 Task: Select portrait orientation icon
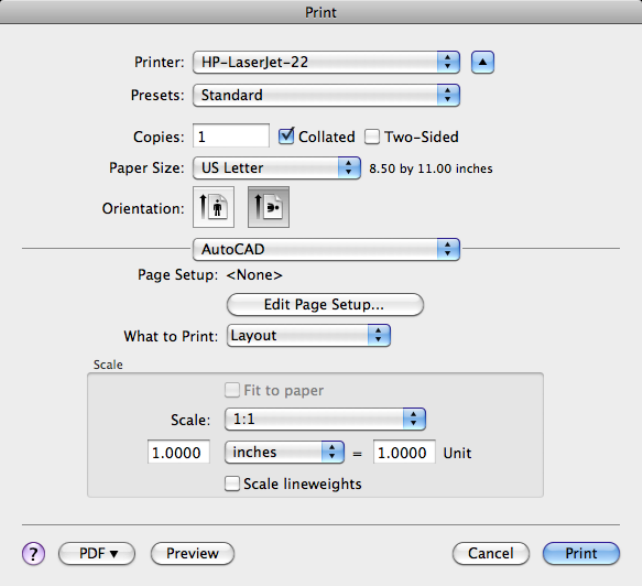[x=212, y=208]
